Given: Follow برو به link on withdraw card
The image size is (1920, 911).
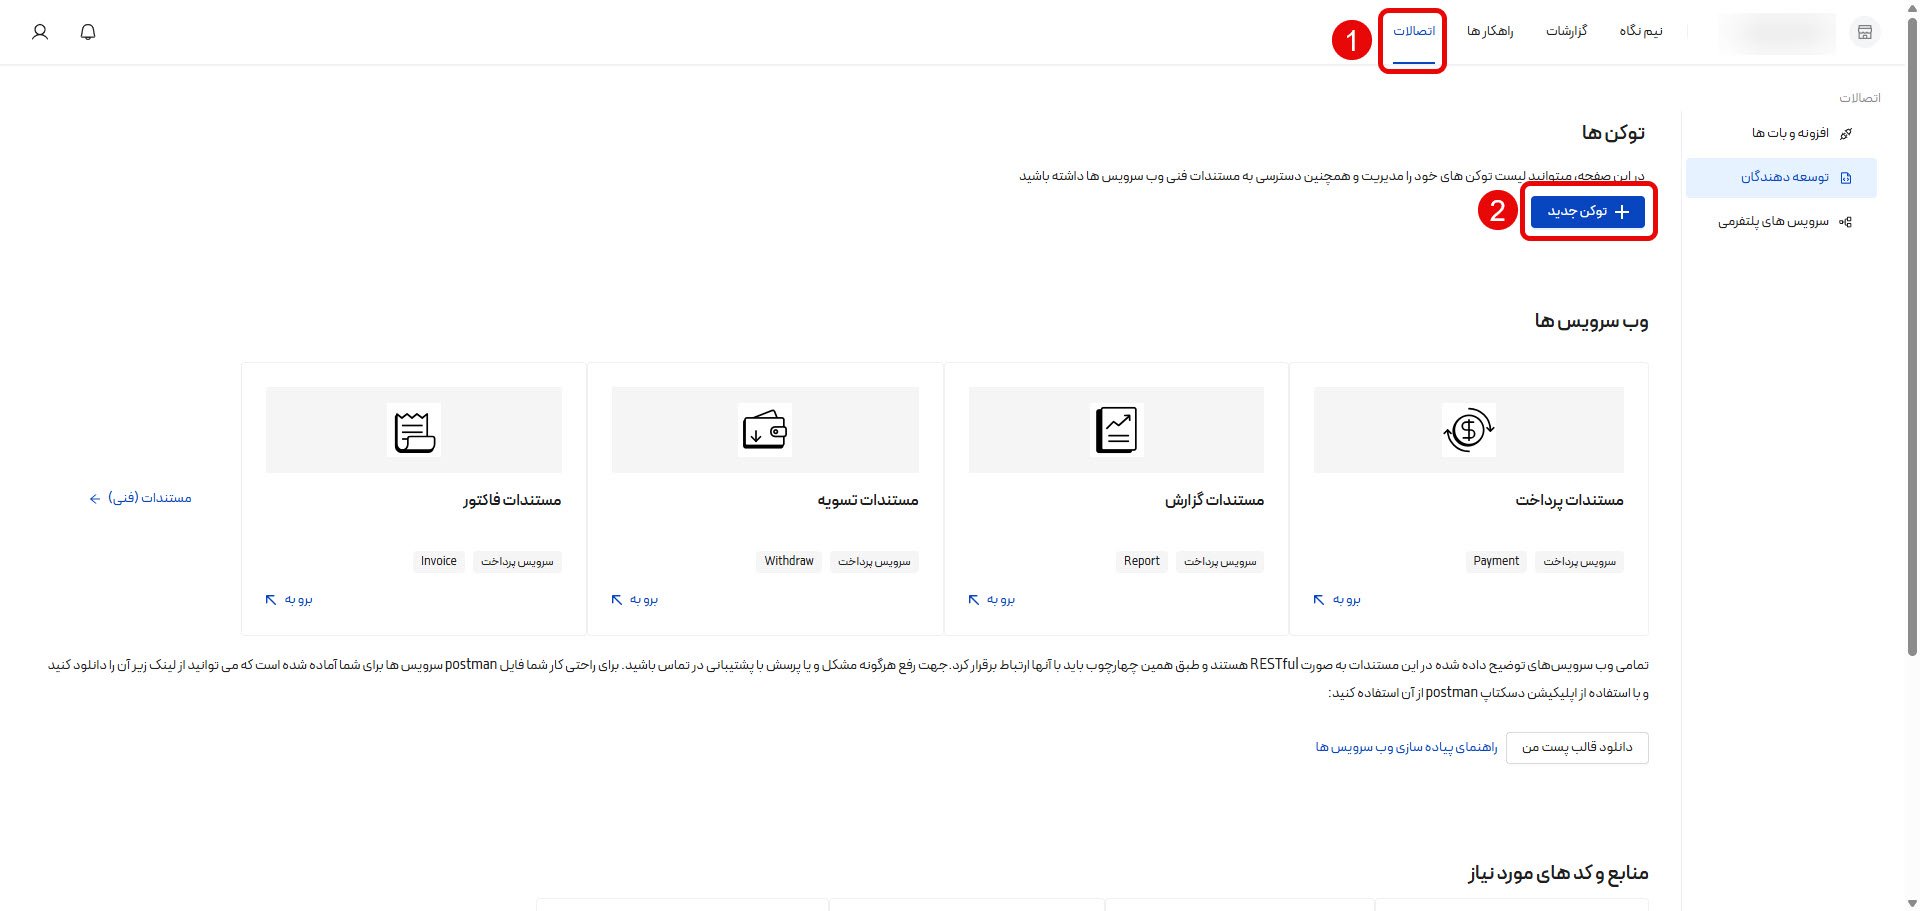Looking at the screenshot, I should pyautogui.click(x=634, y=599).
